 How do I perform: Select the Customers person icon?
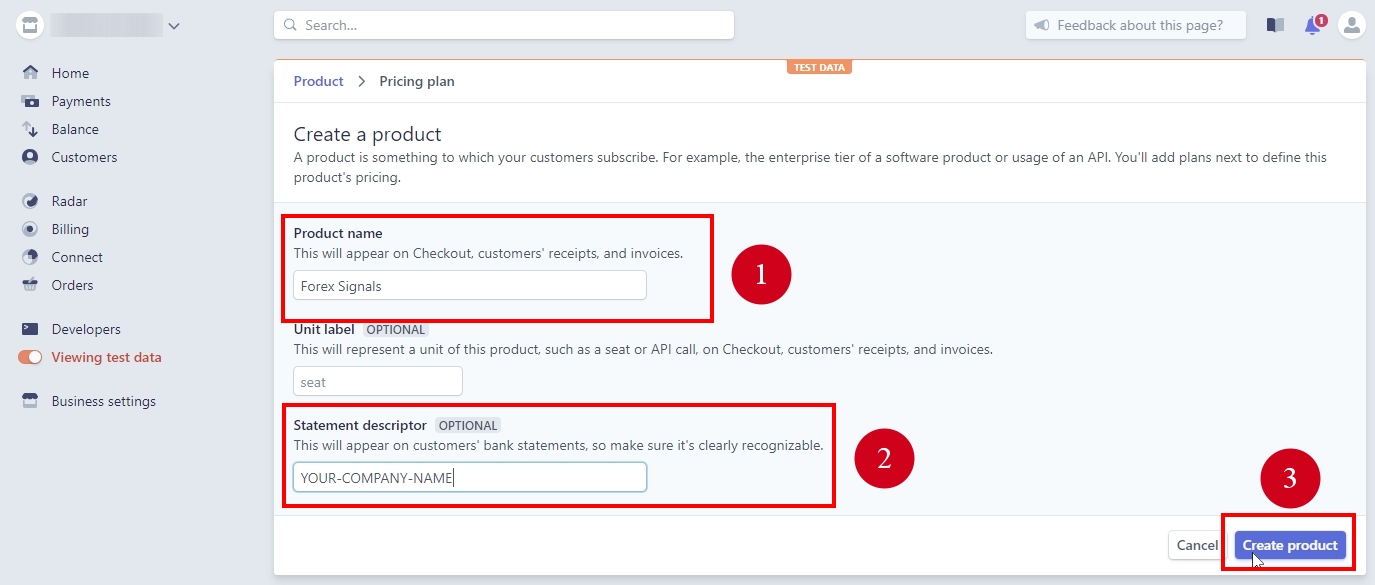coord(30,157)
